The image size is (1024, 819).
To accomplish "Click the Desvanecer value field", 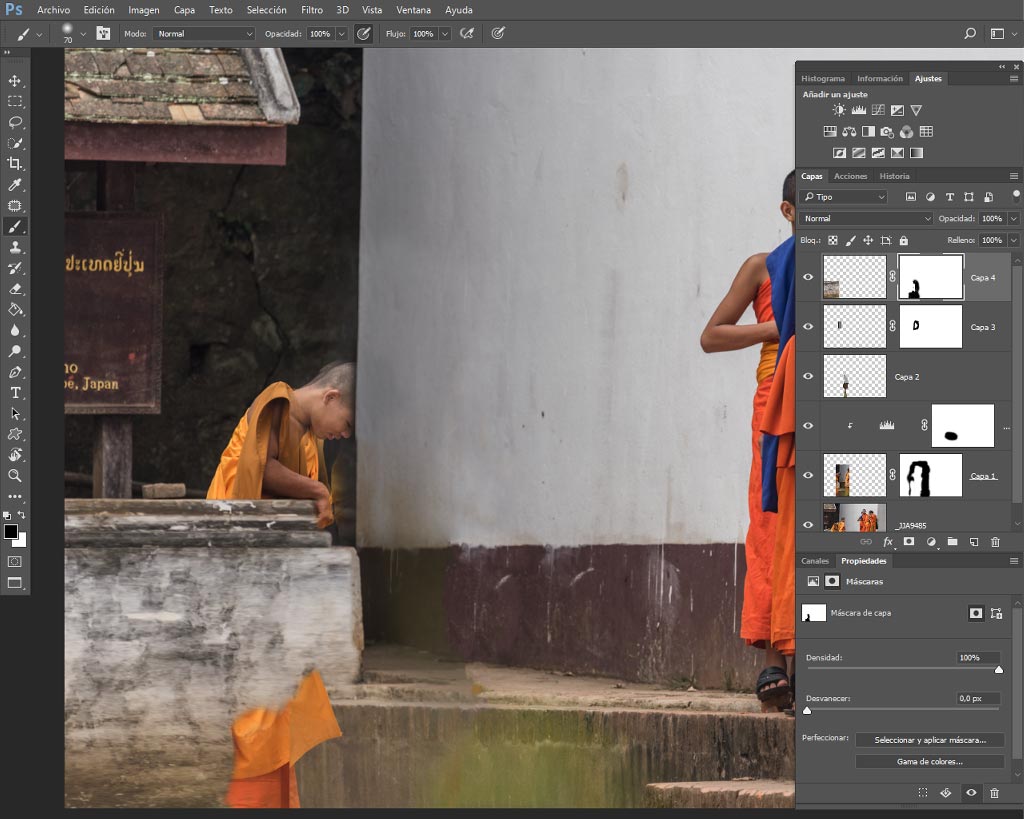I will tap(977, 698).
